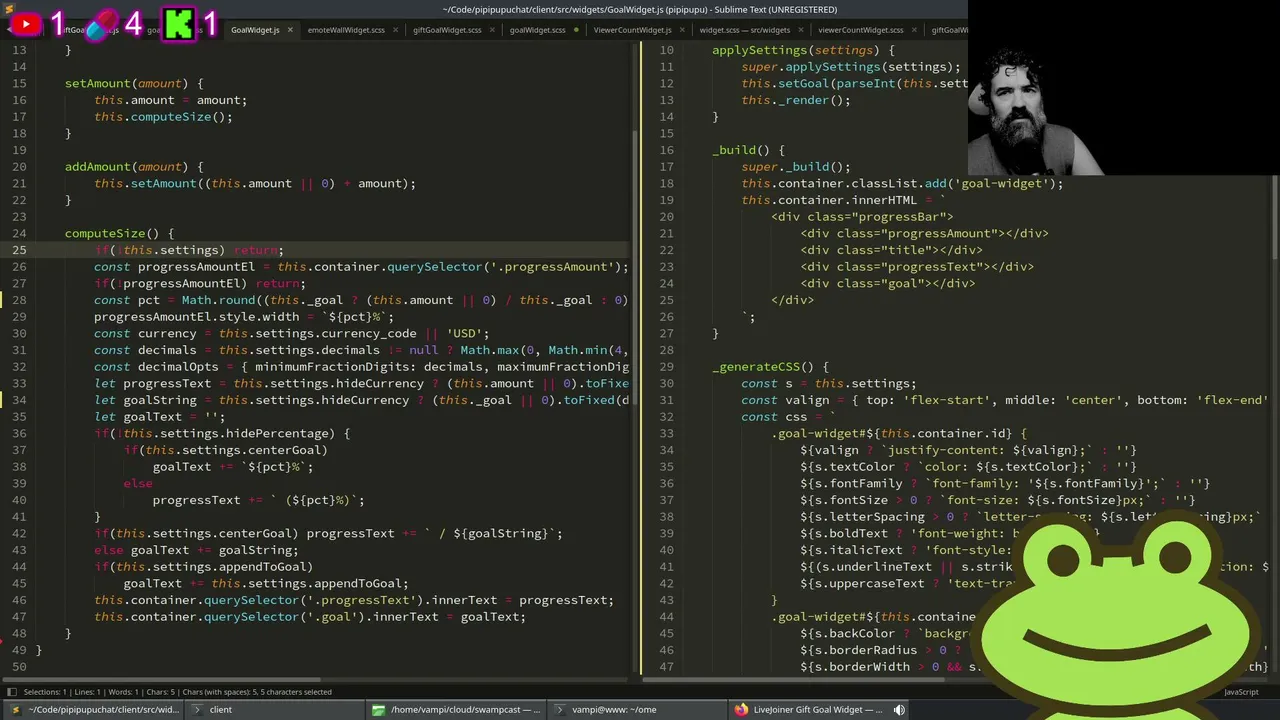Click the 'USD' string in left pane
1280x720 pixels.
pyautogui.click(x=465, y=334)
